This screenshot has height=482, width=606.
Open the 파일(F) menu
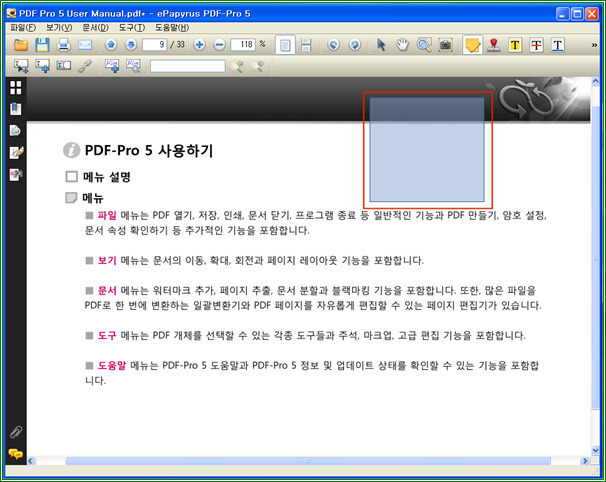[x=23, y=28]
